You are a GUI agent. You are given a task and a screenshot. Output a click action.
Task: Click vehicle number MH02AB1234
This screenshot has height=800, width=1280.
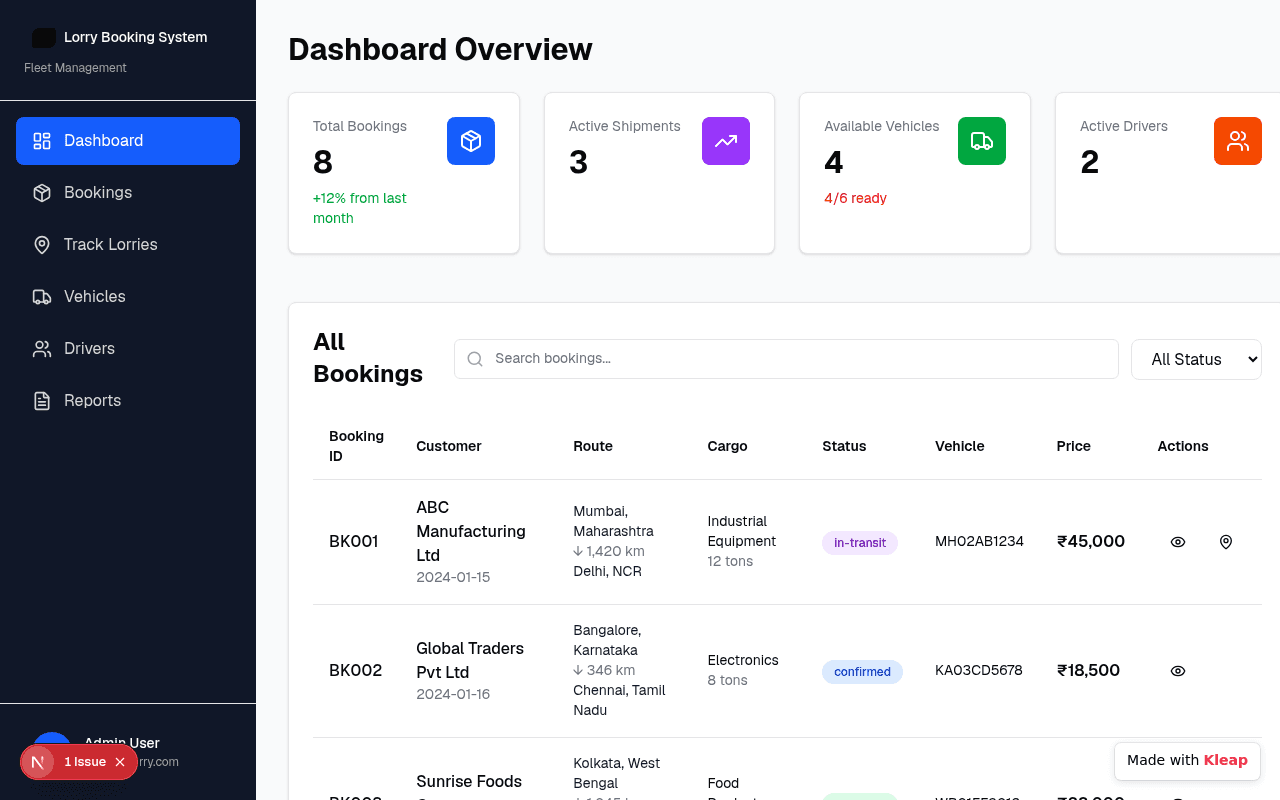tap(979, 542)
